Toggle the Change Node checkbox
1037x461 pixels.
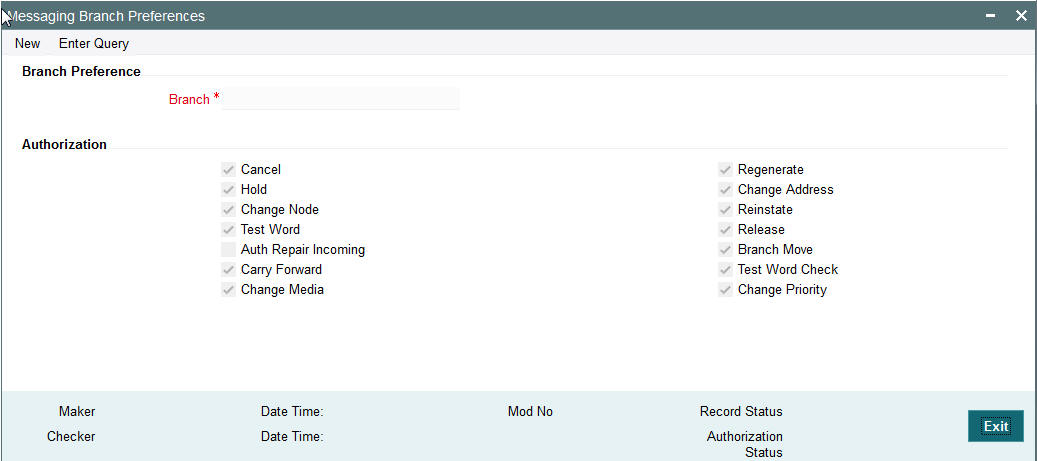coord(229,210)
